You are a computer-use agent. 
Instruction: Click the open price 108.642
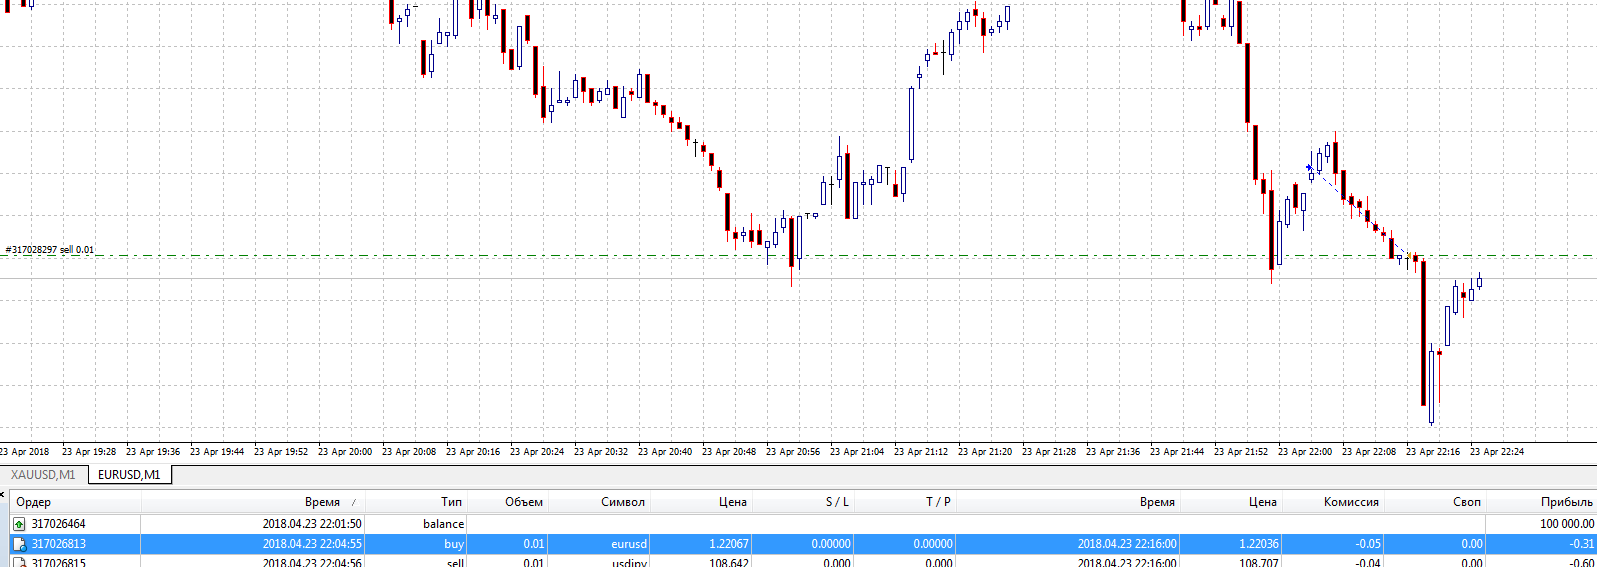[x=729, y=562]
